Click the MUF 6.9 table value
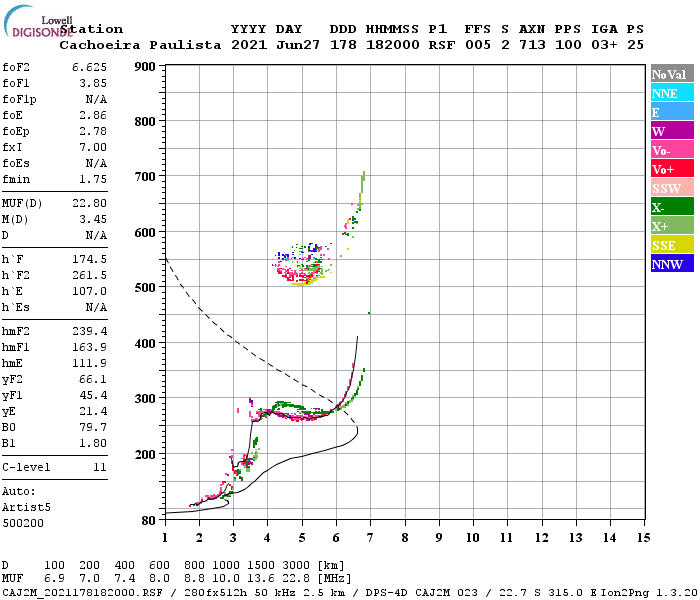Viewport: 700px width, 600px height. (x=54, y=578)
